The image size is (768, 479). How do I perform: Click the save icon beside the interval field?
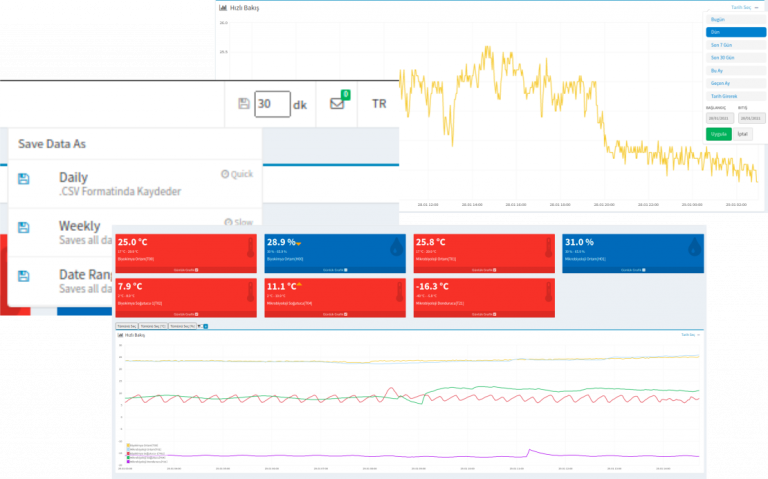pos(244,103)
